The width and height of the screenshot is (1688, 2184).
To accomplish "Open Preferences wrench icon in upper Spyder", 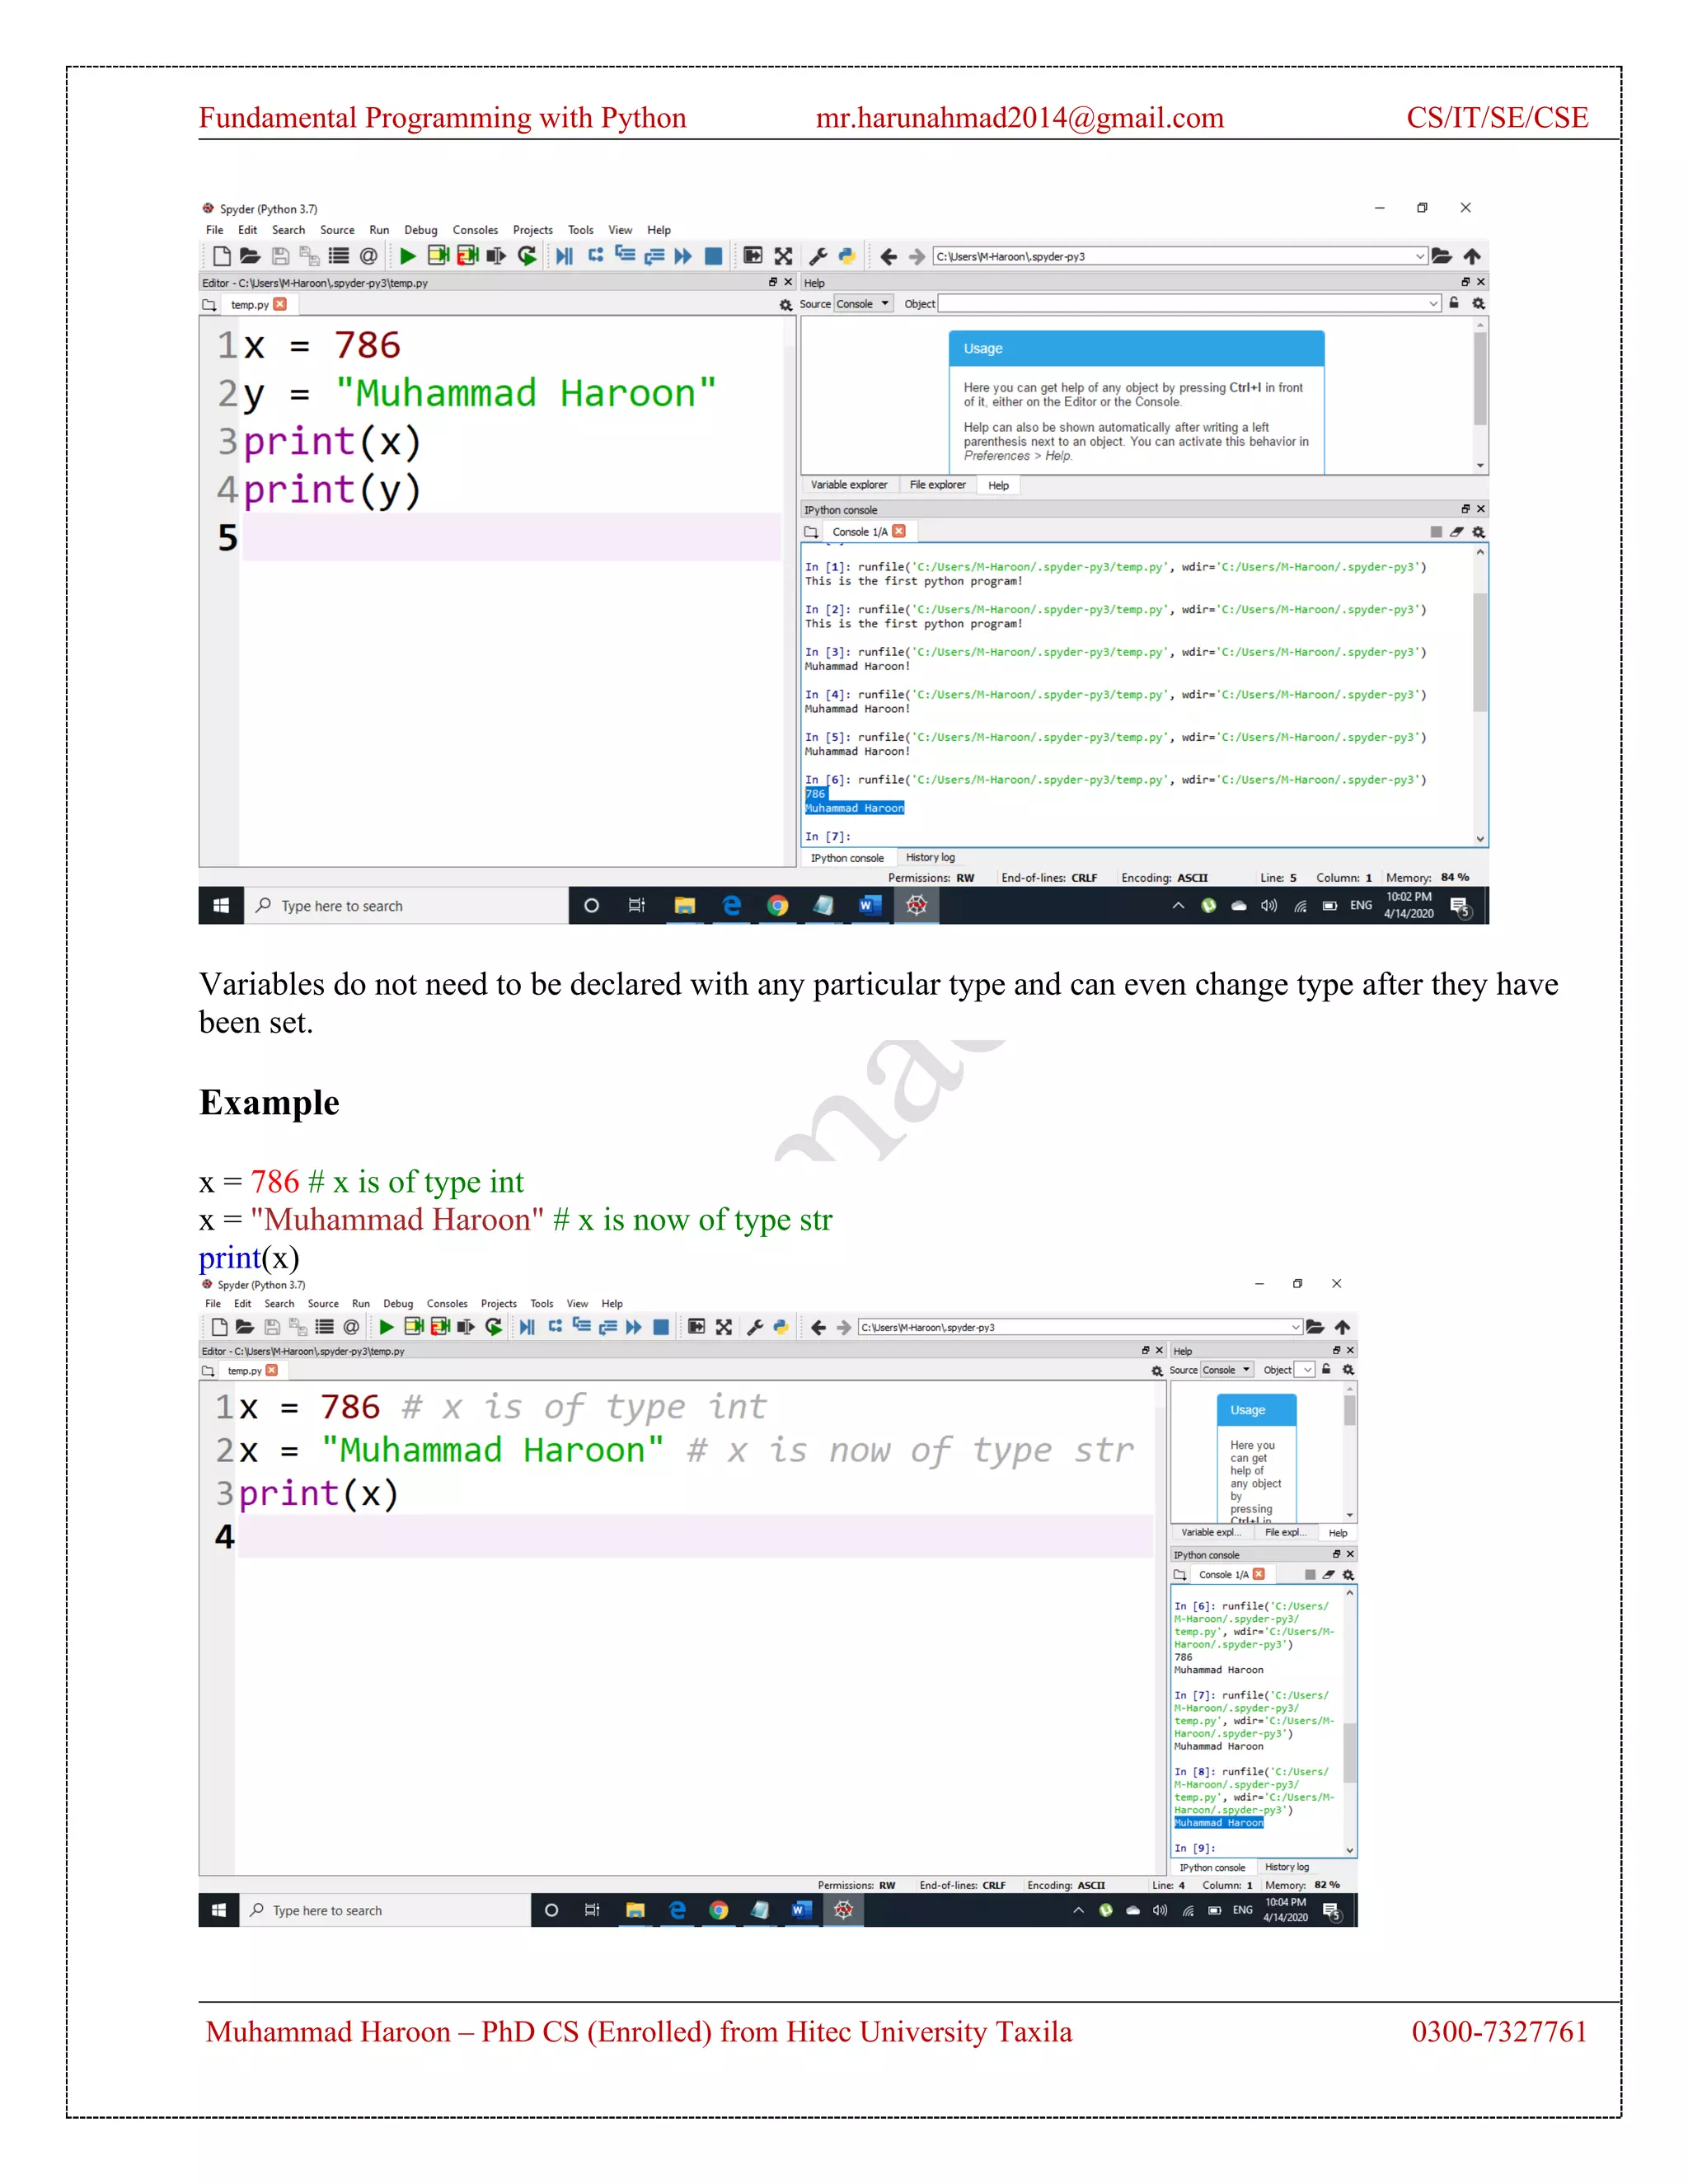I will point(817,256).
